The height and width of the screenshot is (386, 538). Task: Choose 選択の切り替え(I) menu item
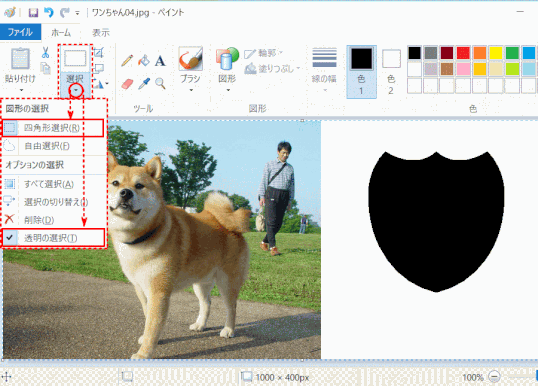tap(54, 202)
